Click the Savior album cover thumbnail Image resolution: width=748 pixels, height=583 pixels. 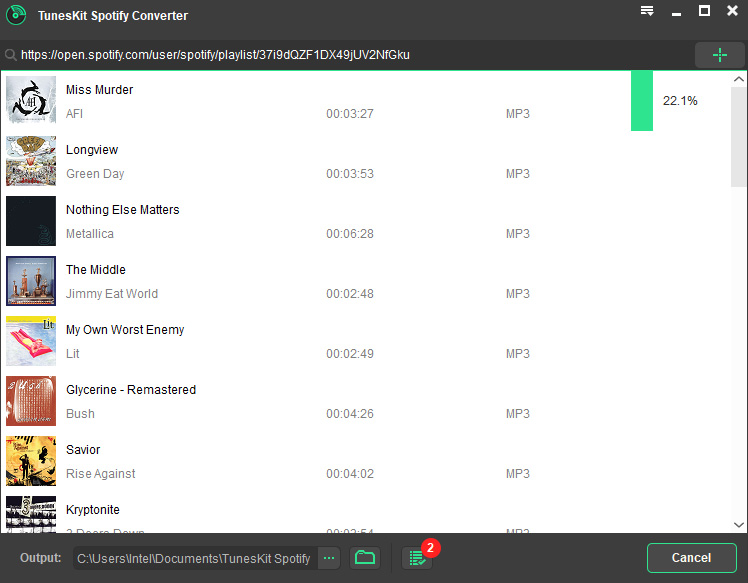(x=31, y=461)
